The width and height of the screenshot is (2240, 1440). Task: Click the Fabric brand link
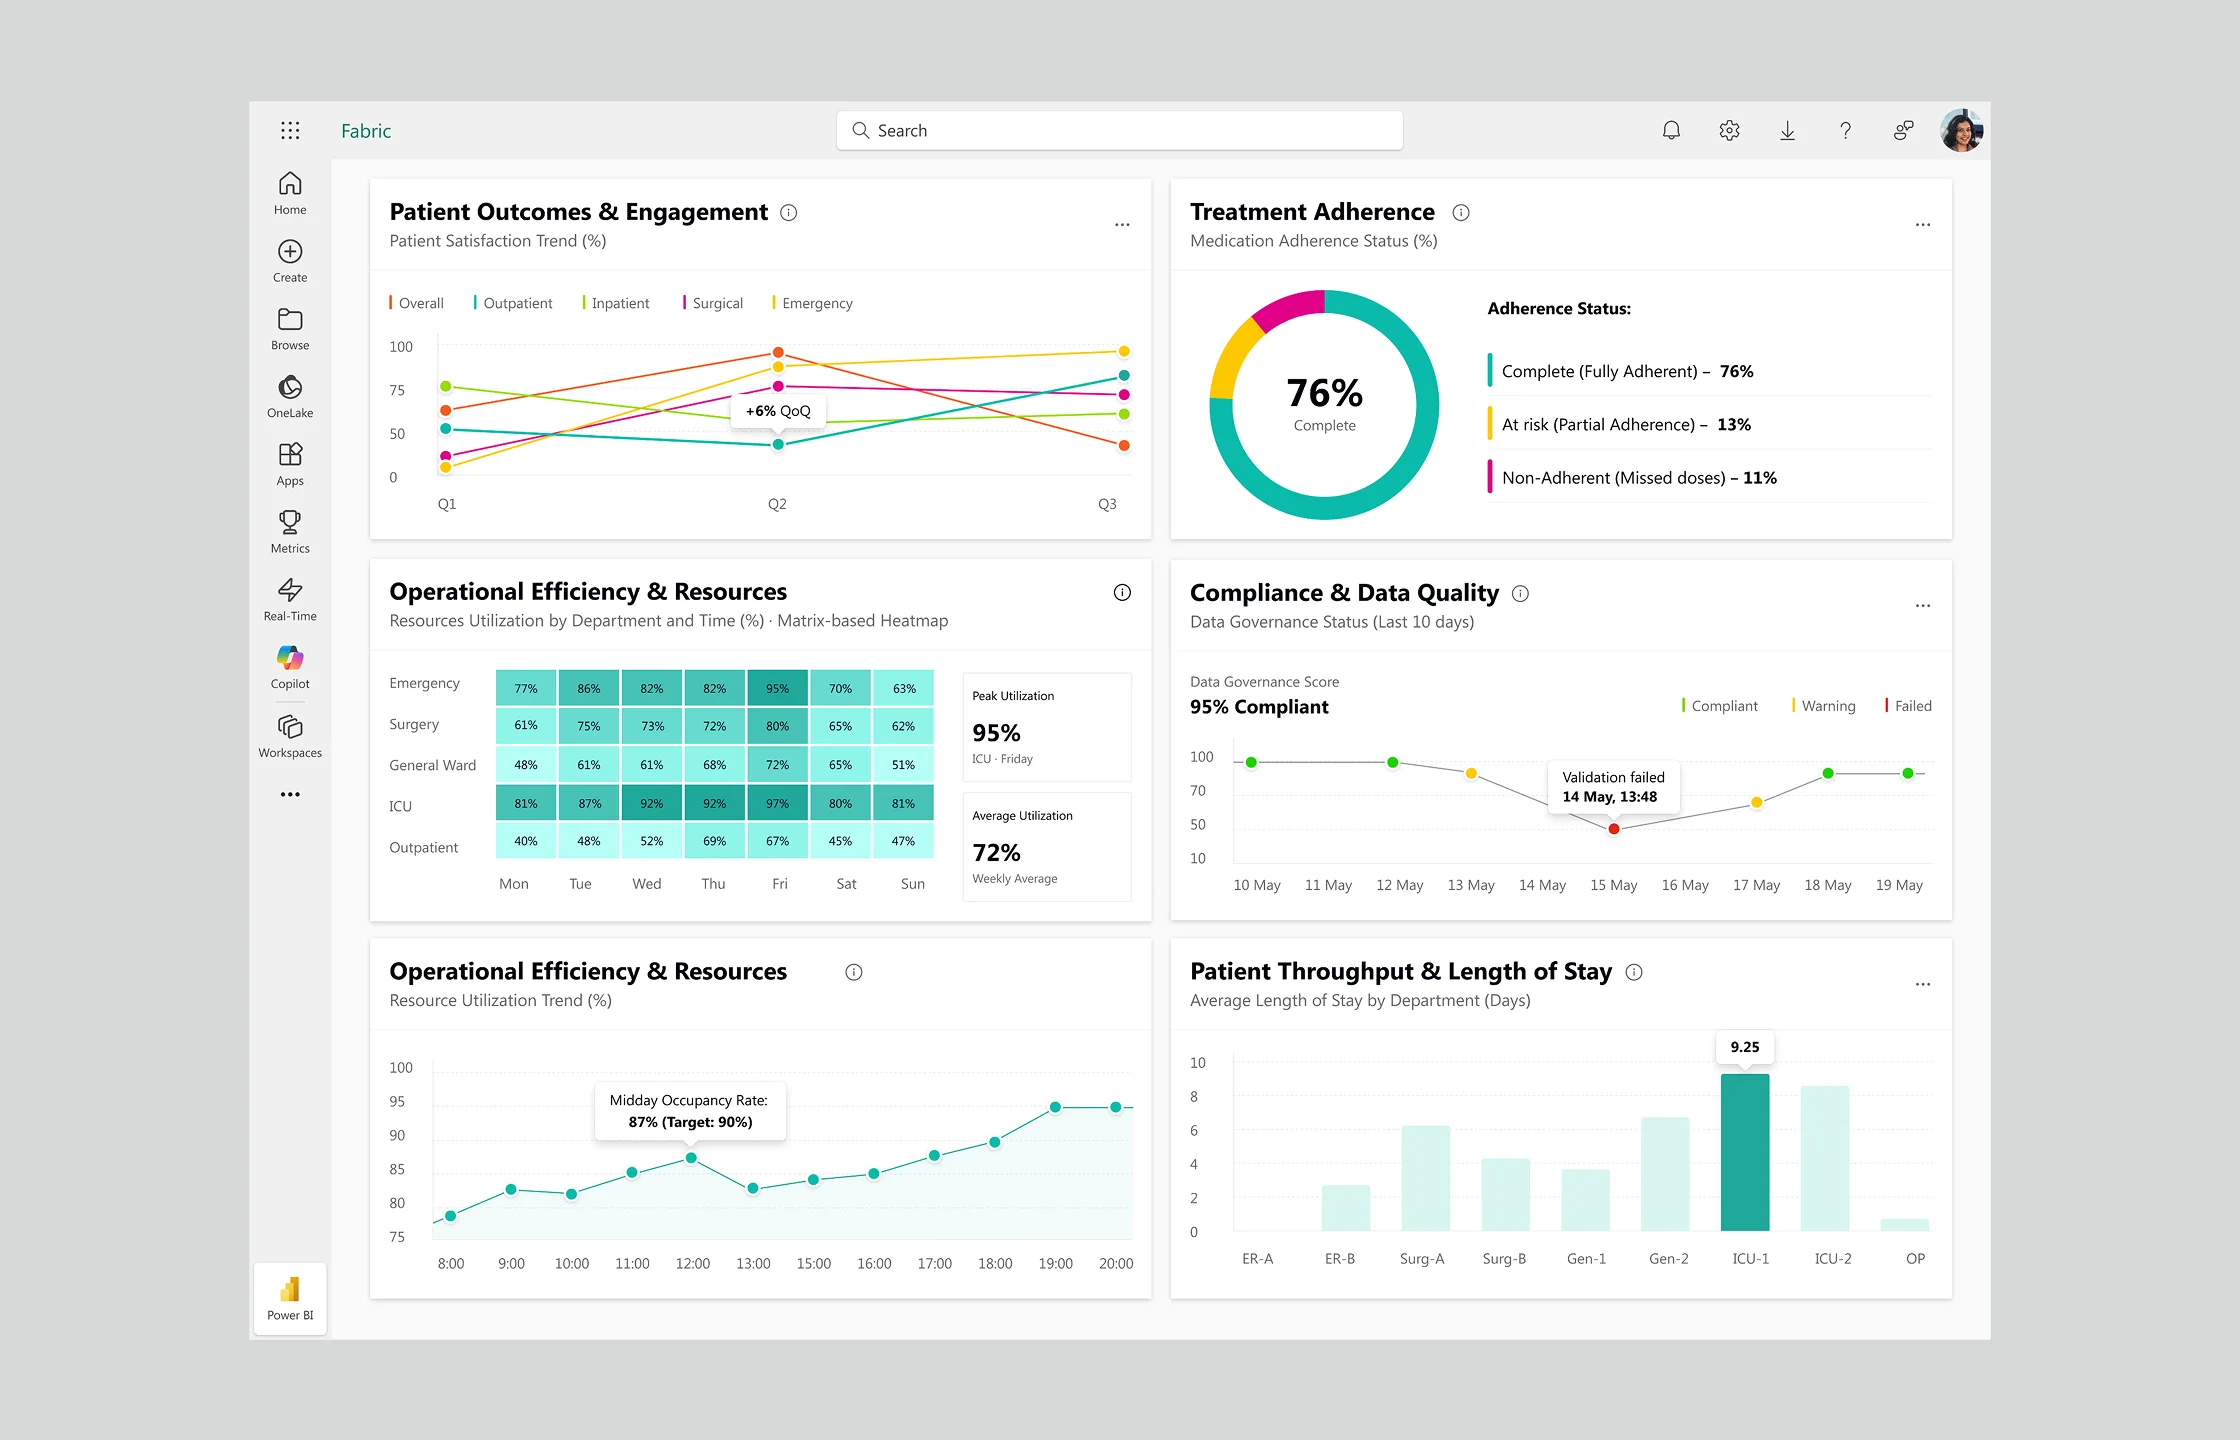pyautogui.click(x=366, y=131)
